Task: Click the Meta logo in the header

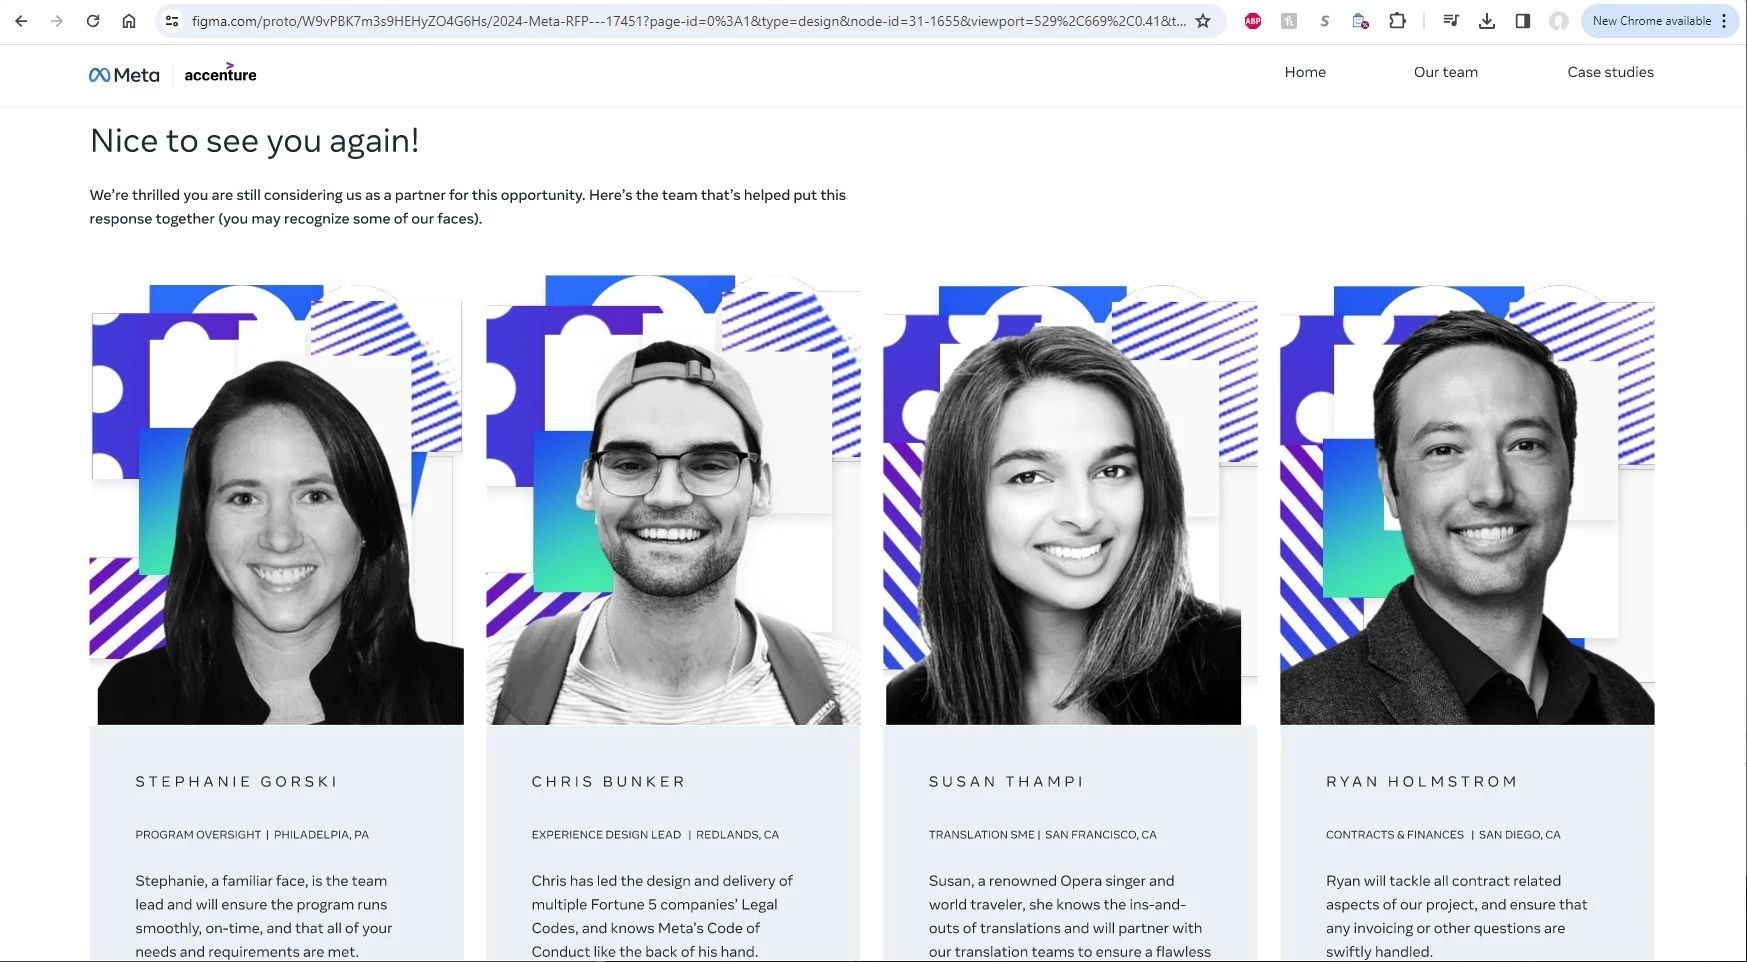Action: coord(124,75)
